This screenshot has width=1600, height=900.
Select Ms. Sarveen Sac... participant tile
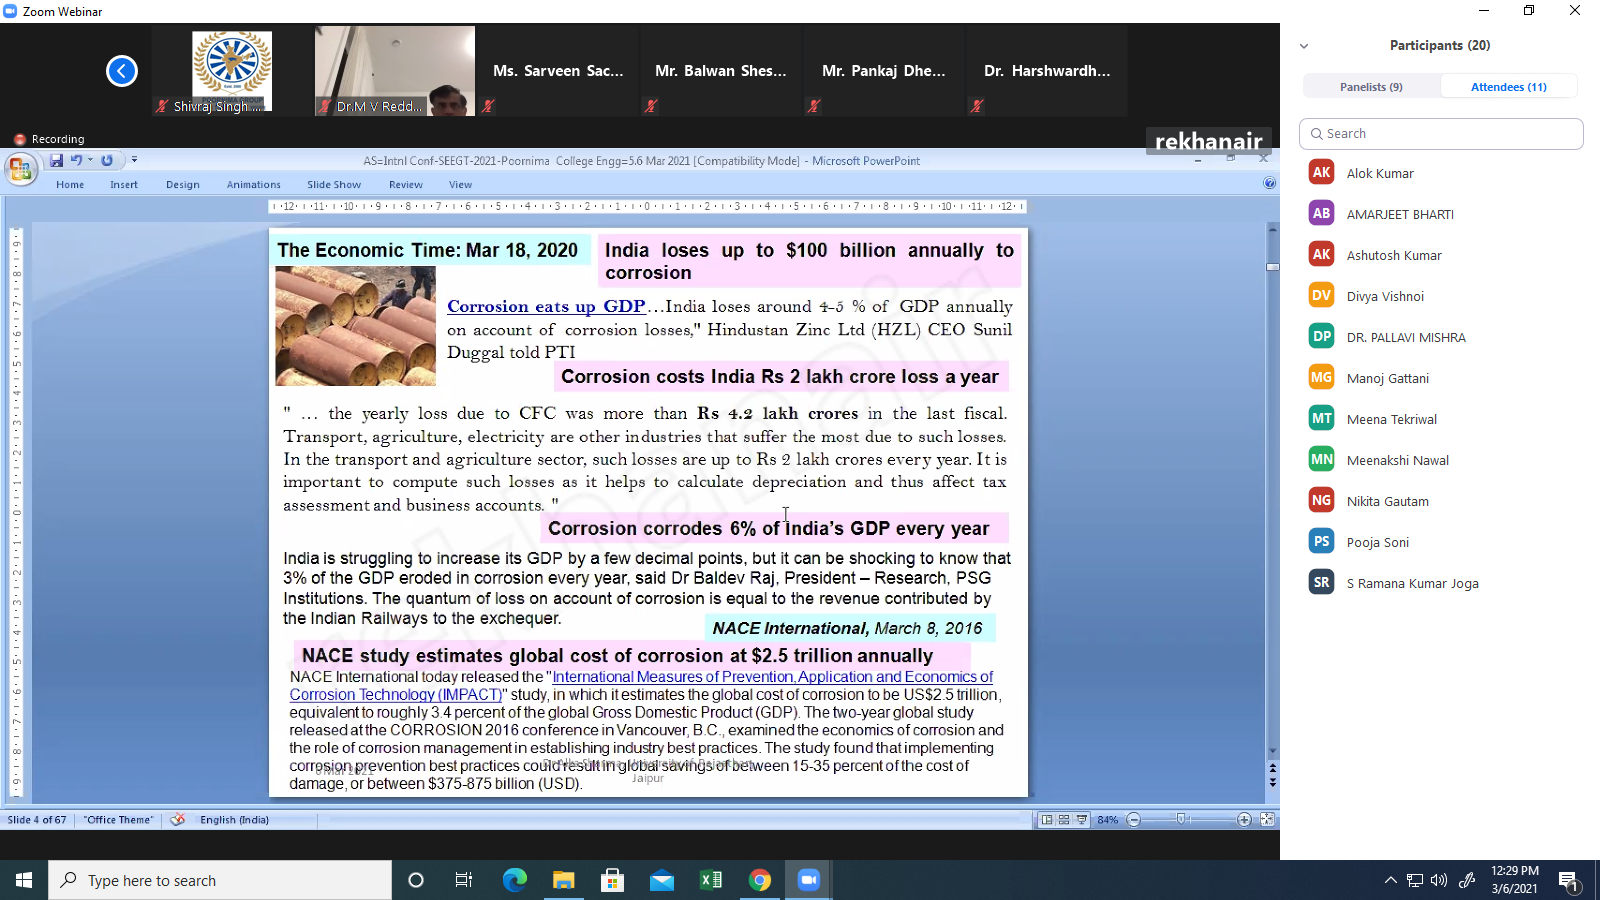(558, 71)
